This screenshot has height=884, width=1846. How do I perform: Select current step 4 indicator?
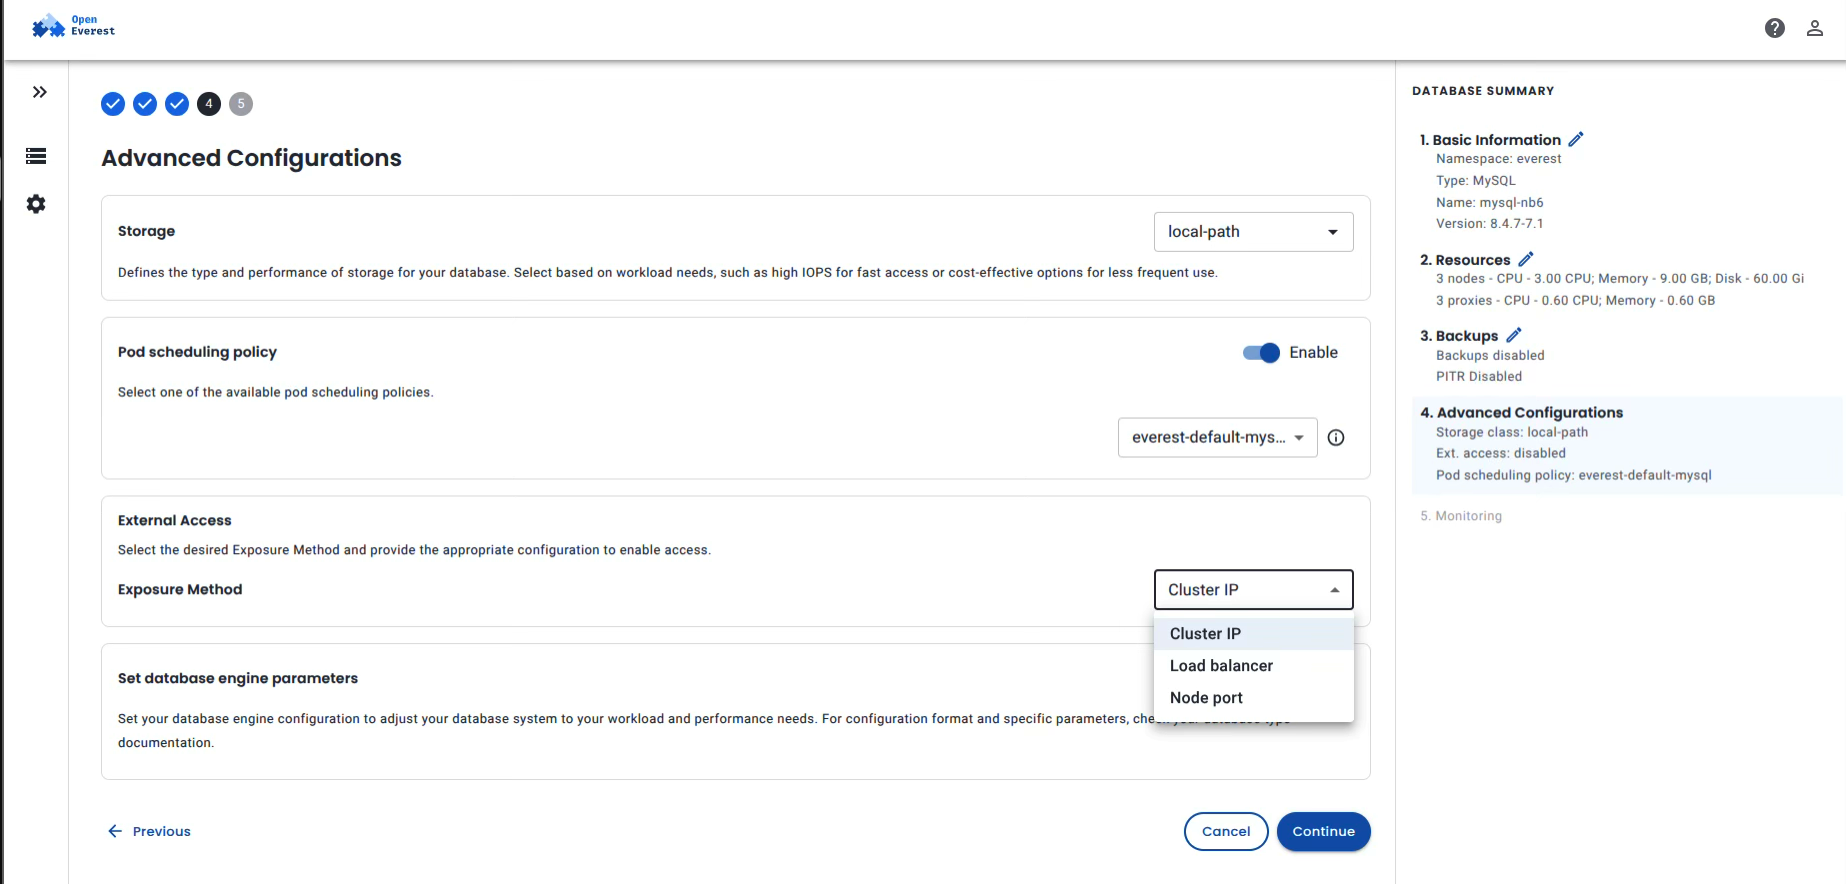coord(209,104)
